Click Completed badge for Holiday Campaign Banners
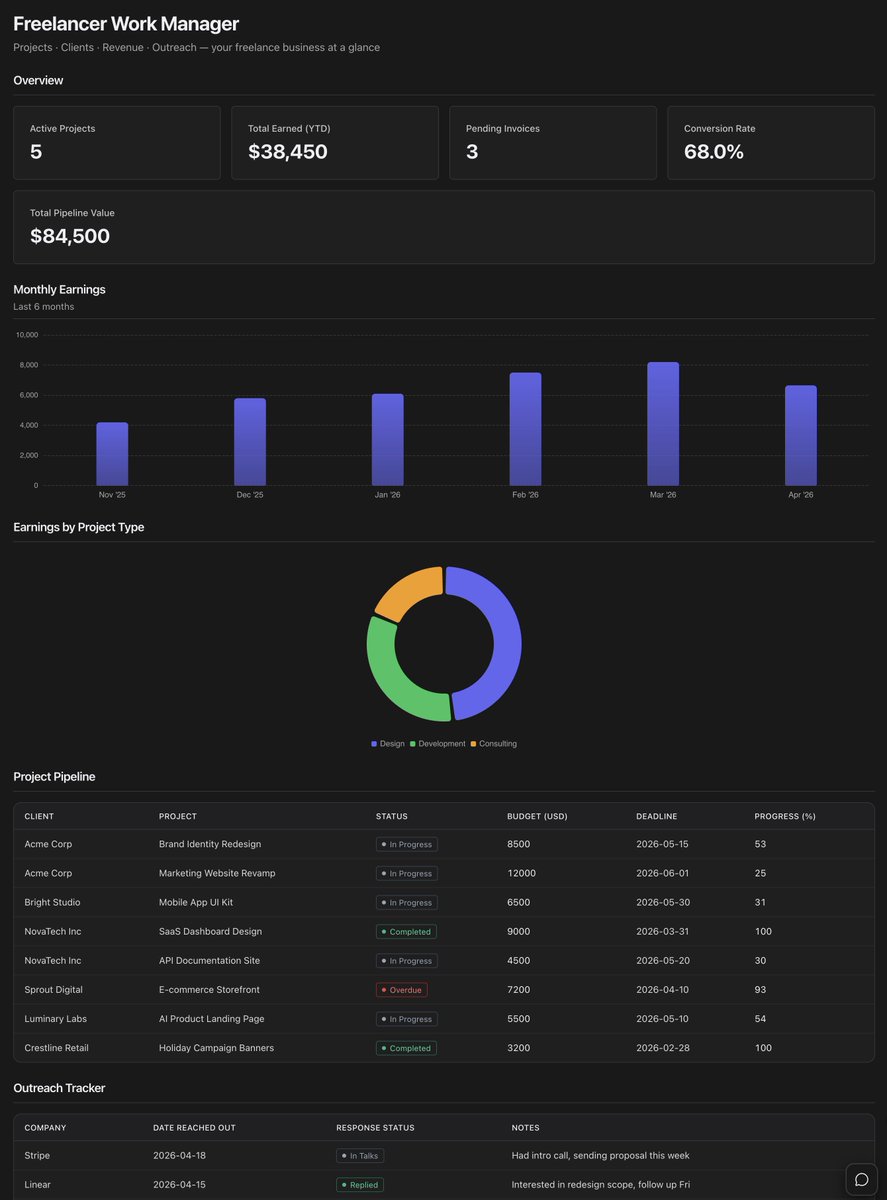Image resolution: width=887 pixels, height=1200 pixels. [406, 1048]
